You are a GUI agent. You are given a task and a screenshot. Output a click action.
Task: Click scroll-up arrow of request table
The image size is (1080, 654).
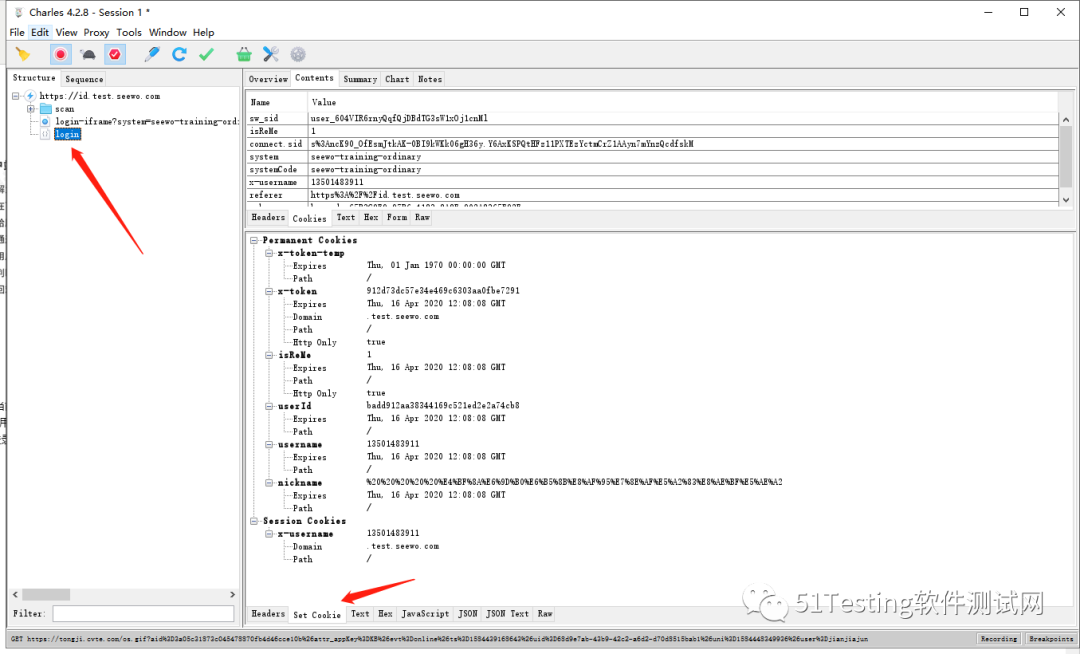pos(1066,120)
